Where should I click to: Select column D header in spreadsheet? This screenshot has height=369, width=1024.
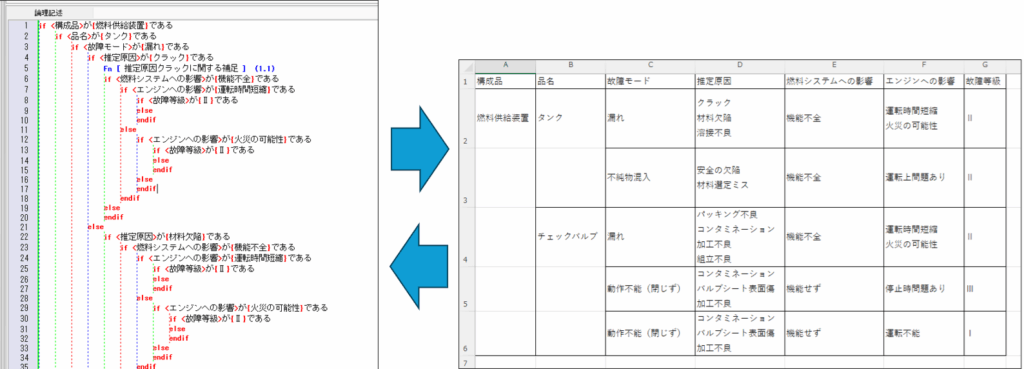739,65
